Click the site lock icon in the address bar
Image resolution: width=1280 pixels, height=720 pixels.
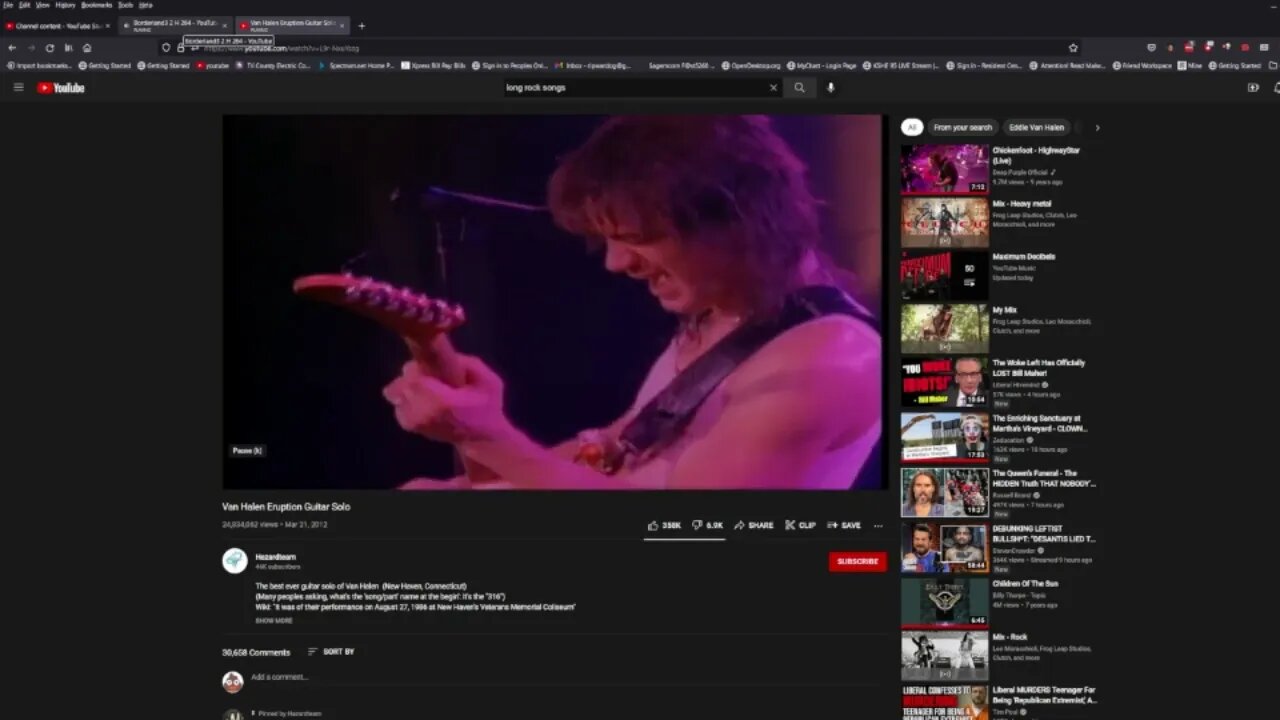click(181, 48)
